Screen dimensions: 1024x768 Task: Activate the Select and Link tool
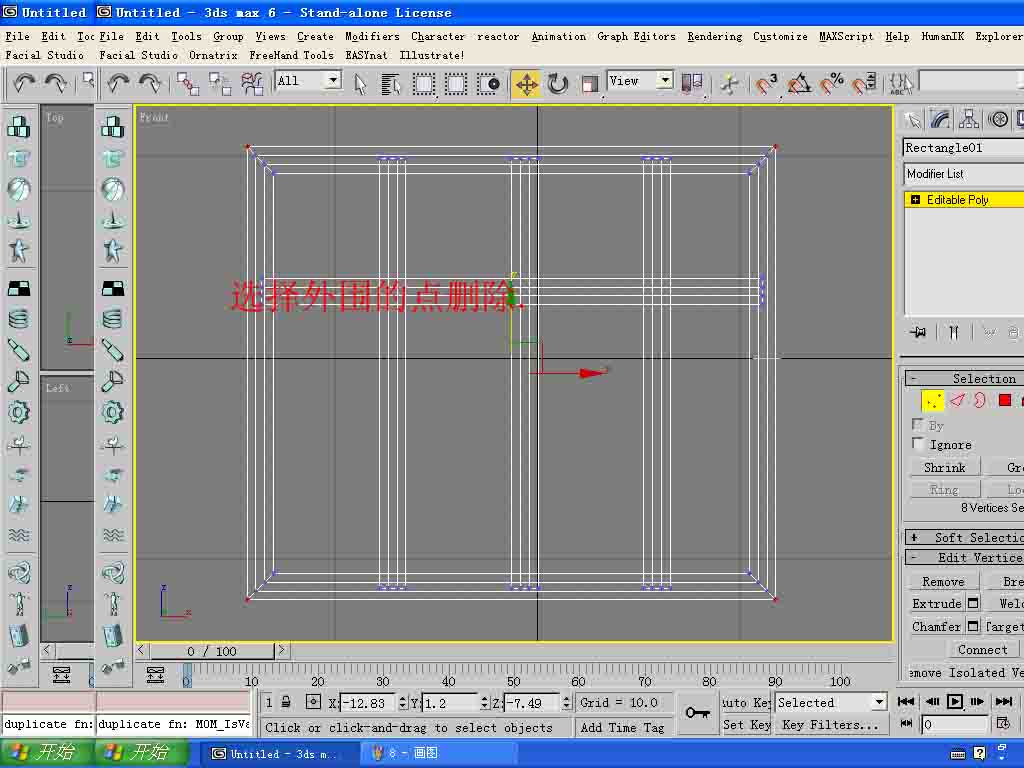pyautogui.click(x=187, y=84)
